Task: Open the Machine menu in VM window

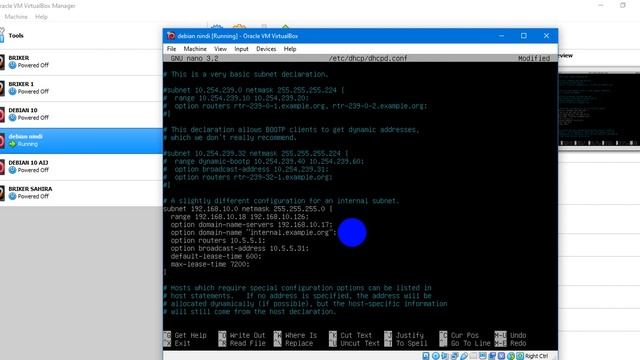Action: [195, 49]
